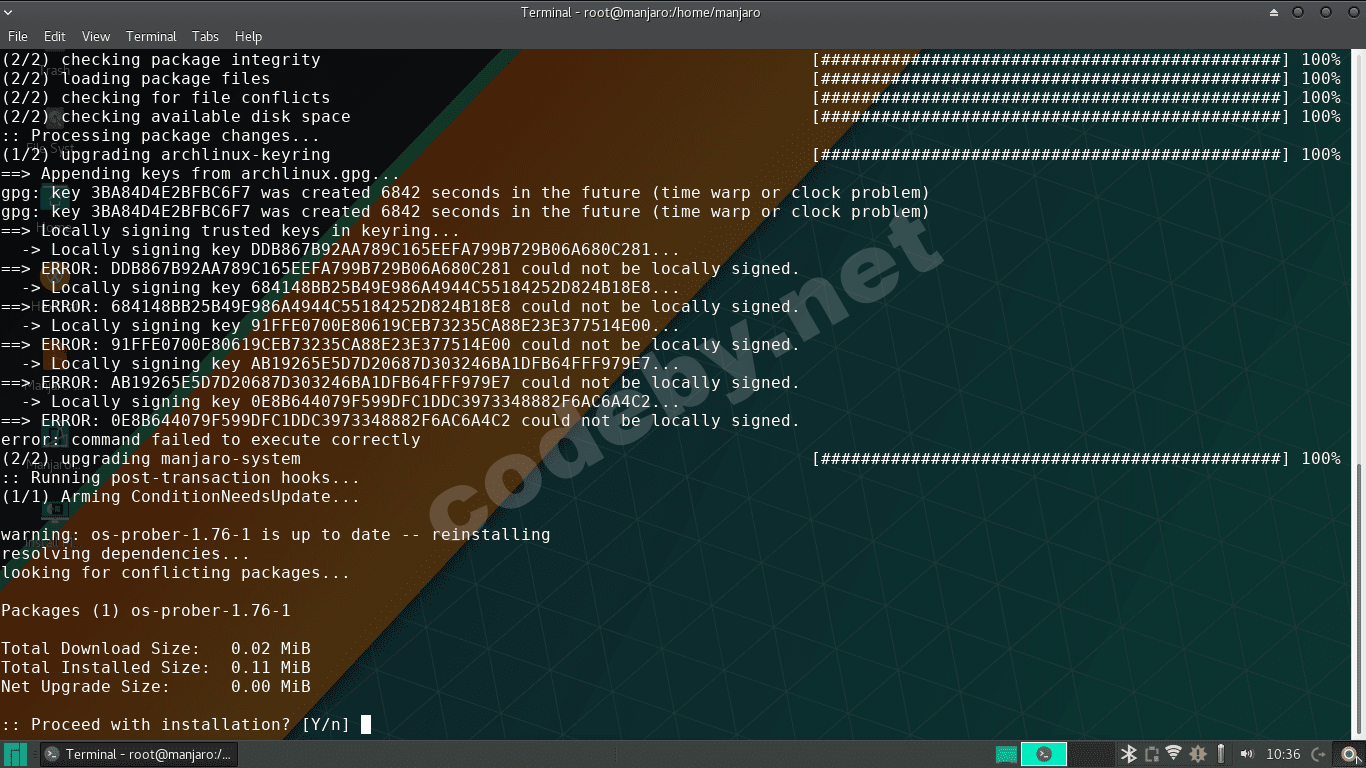Open the Terminal menu
The image size is (1366, 768).
click(151, 37)
